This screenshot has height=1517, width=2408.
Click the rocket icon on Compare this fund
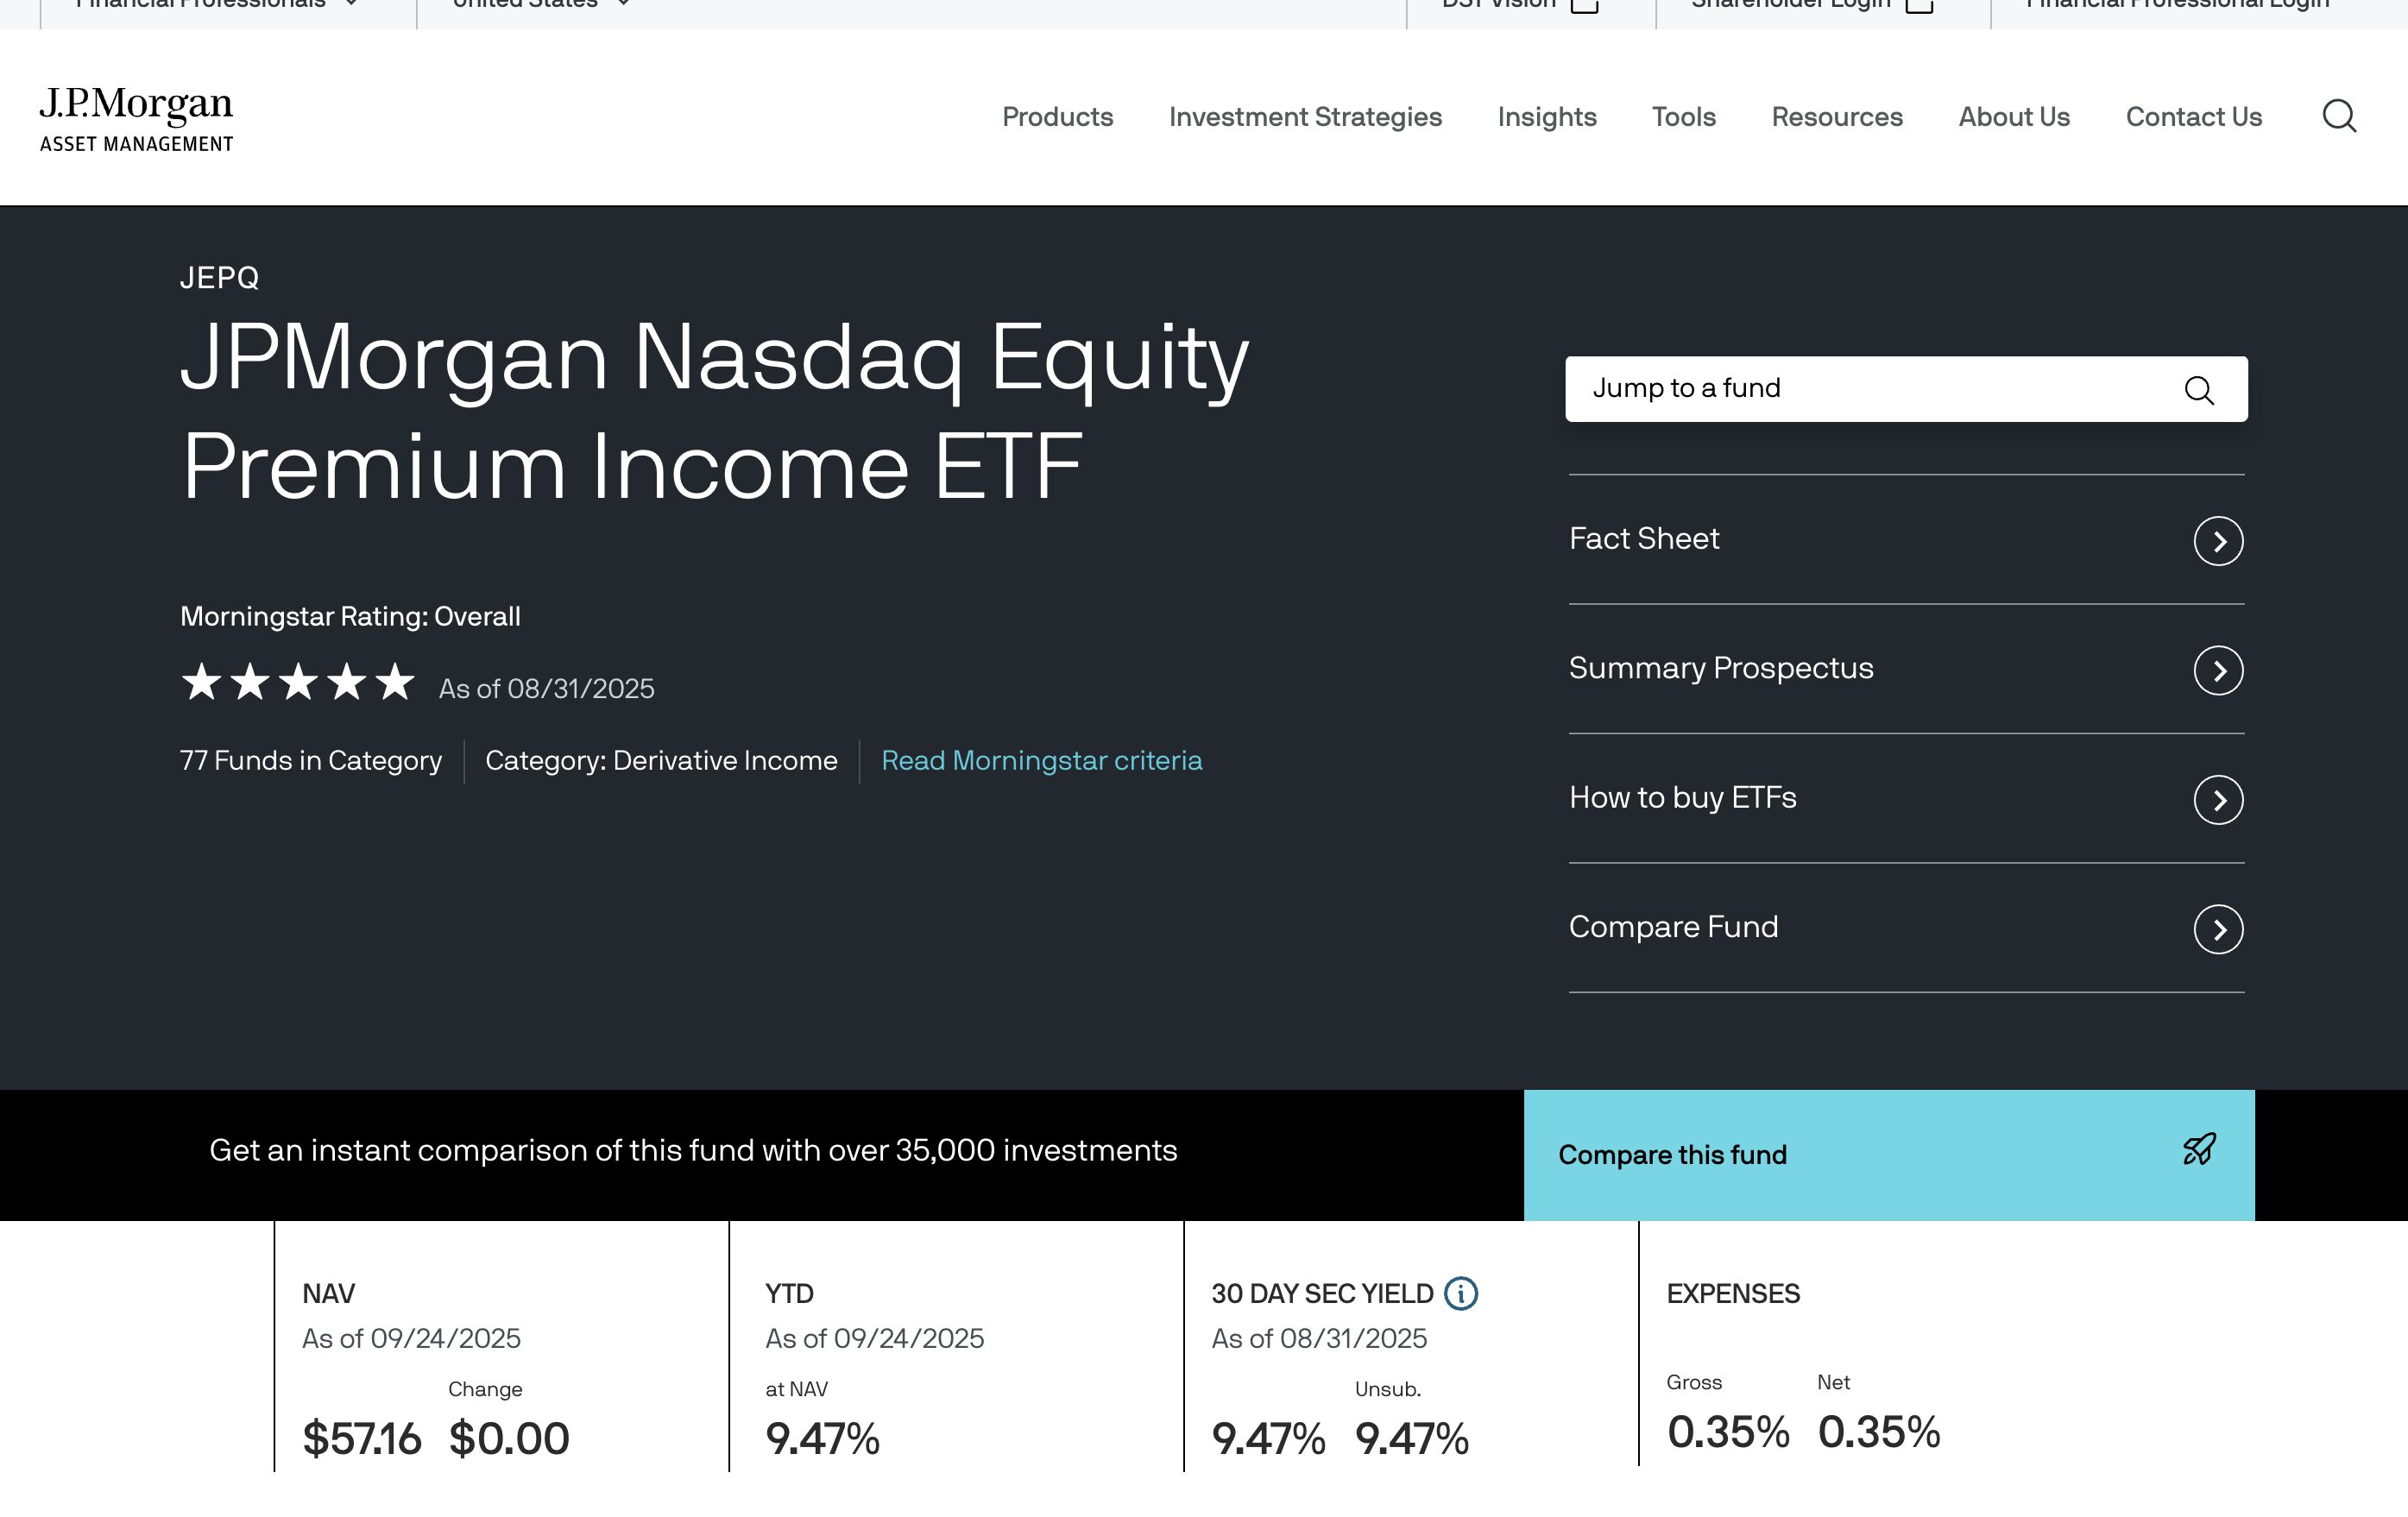2197,1151
